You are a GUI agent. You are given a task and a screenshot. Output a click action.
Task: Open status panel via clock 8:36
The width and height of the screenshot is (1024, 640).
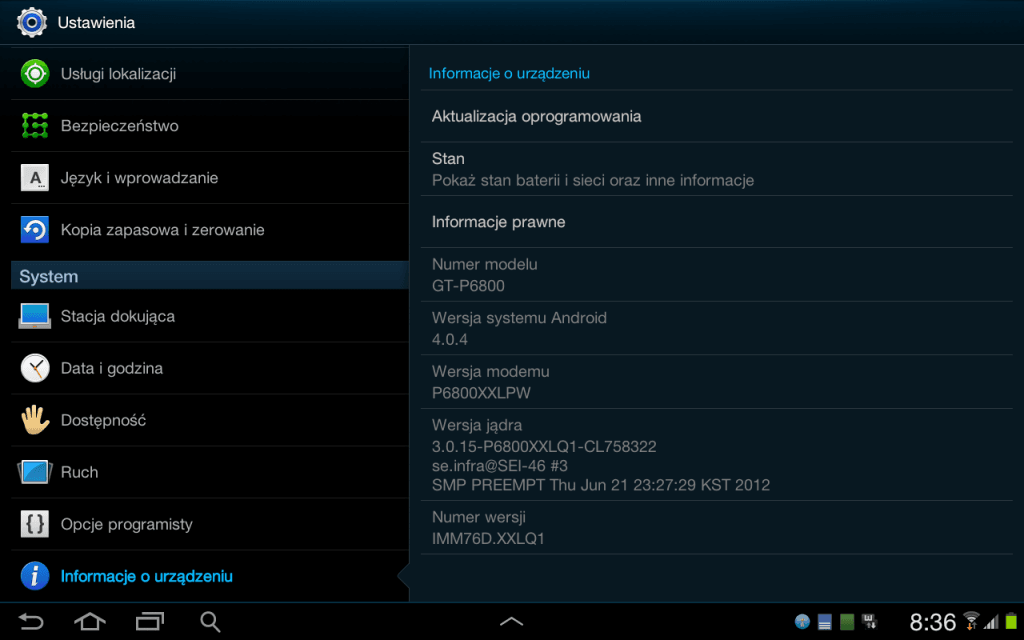(x=933, y=622)
